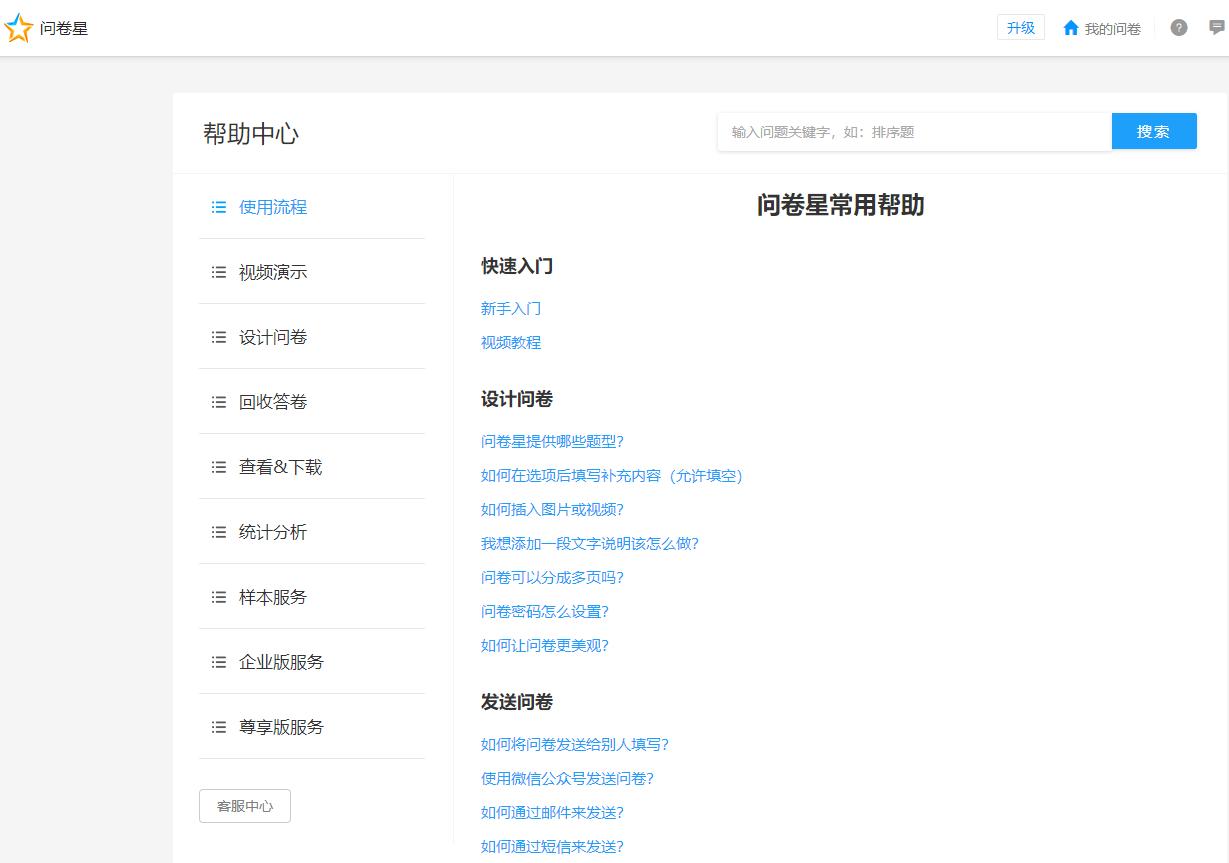Open the 问卷密码怎么设置 help article

545,611
